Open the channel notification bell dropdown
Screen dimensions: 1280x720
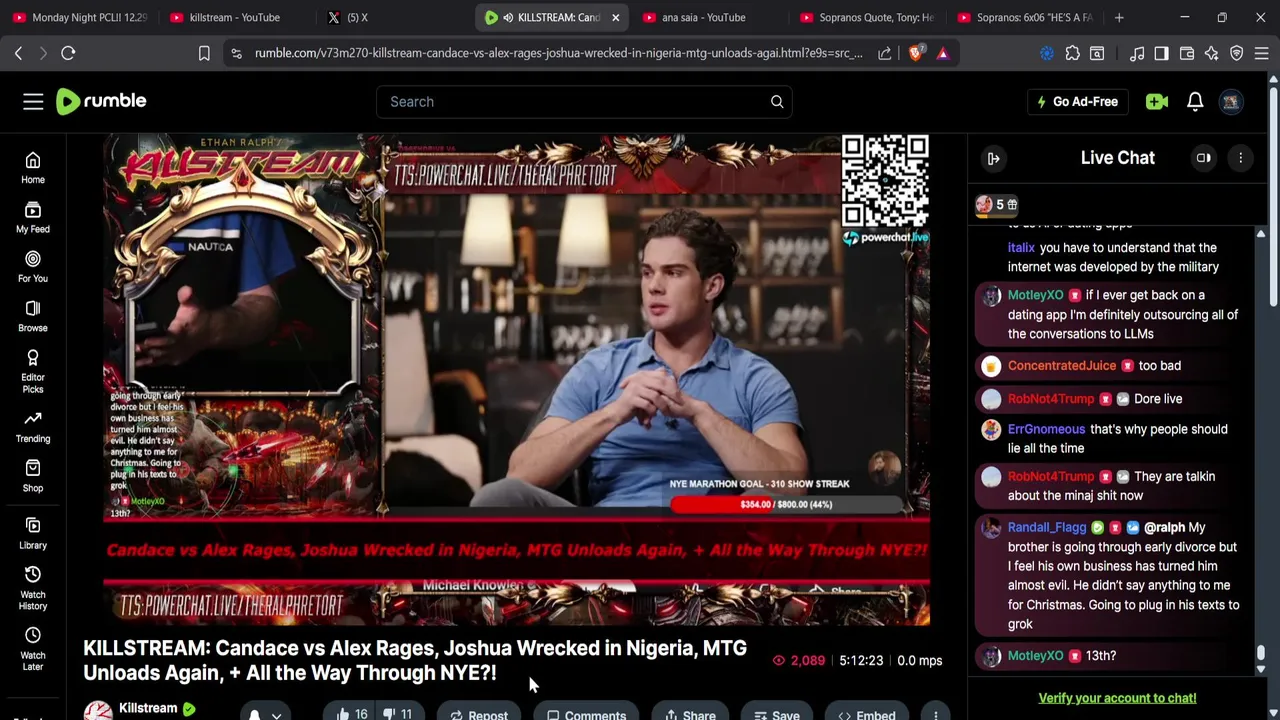[x=264, y=714]
